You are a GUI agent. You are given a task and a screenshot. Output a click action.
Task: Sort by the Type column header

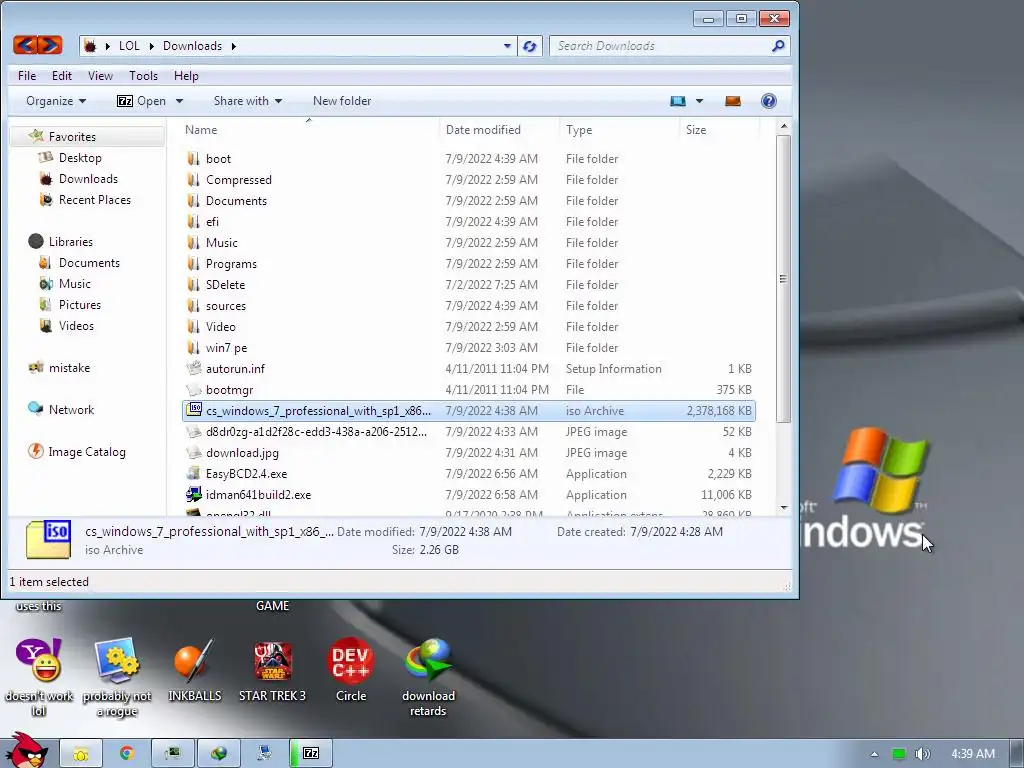[620, 129]
